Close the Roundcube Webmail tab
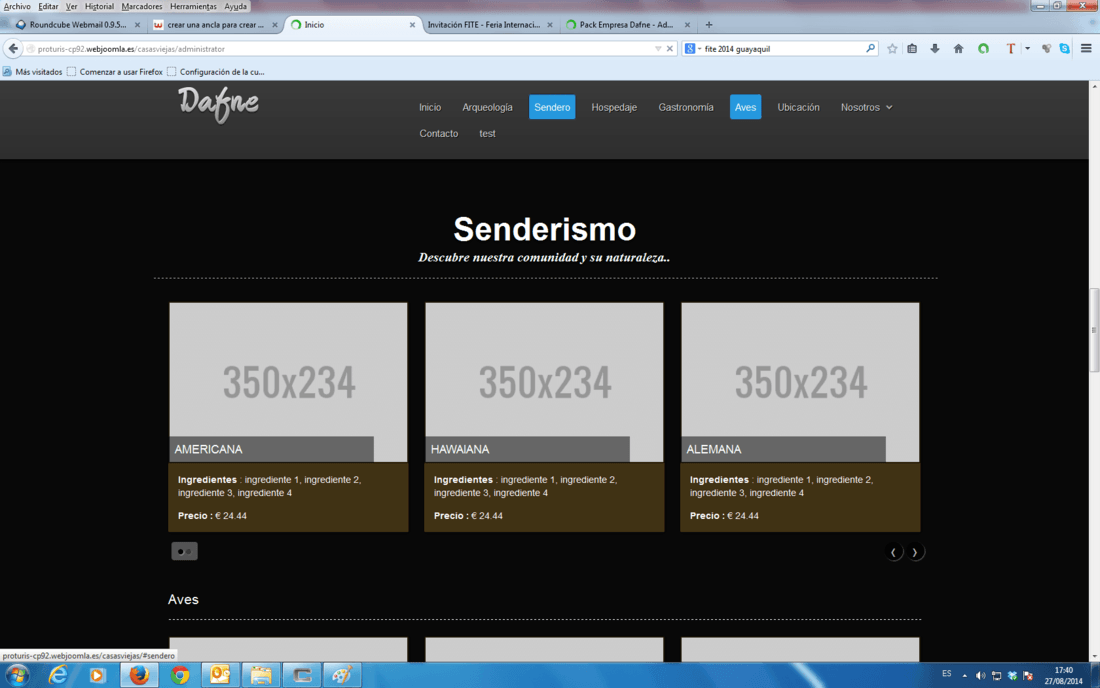Viewport: 1100px width, 688px height. click(x=137, y=25)
